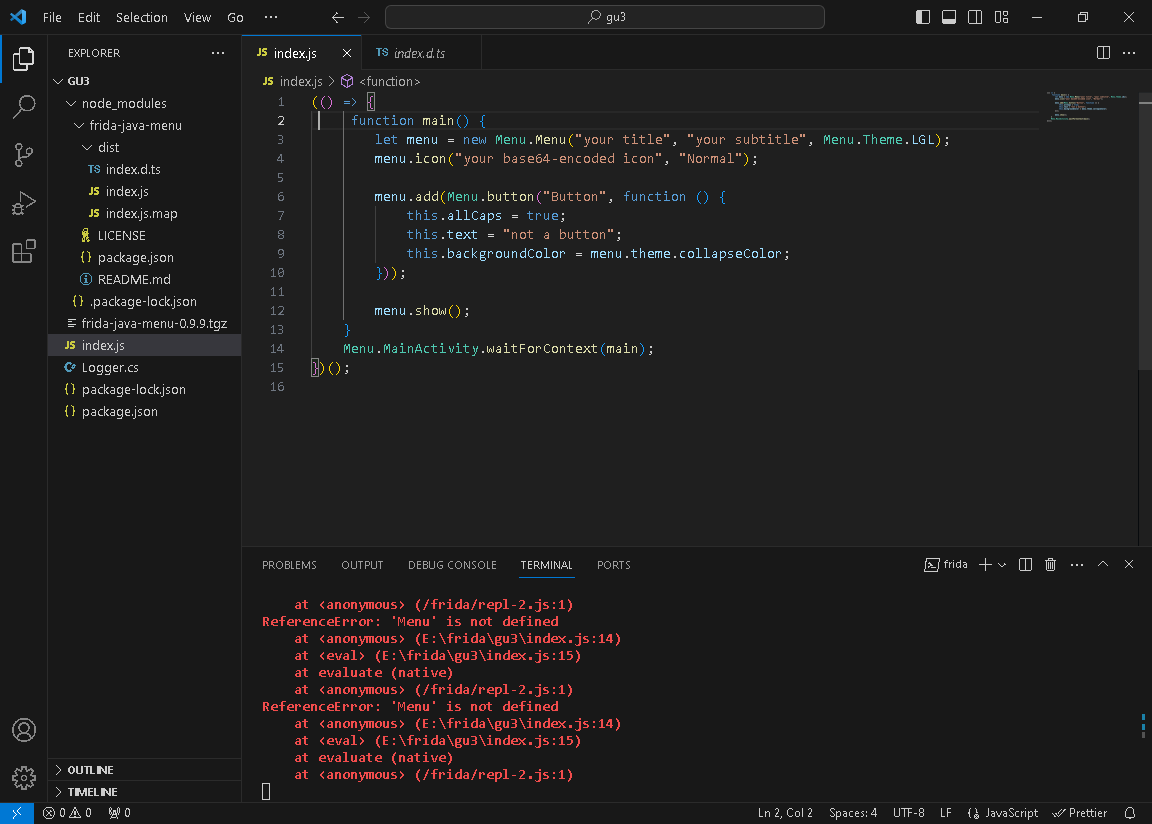Click the code minimap preview
1152x824 pixels.
point(1089,107)
